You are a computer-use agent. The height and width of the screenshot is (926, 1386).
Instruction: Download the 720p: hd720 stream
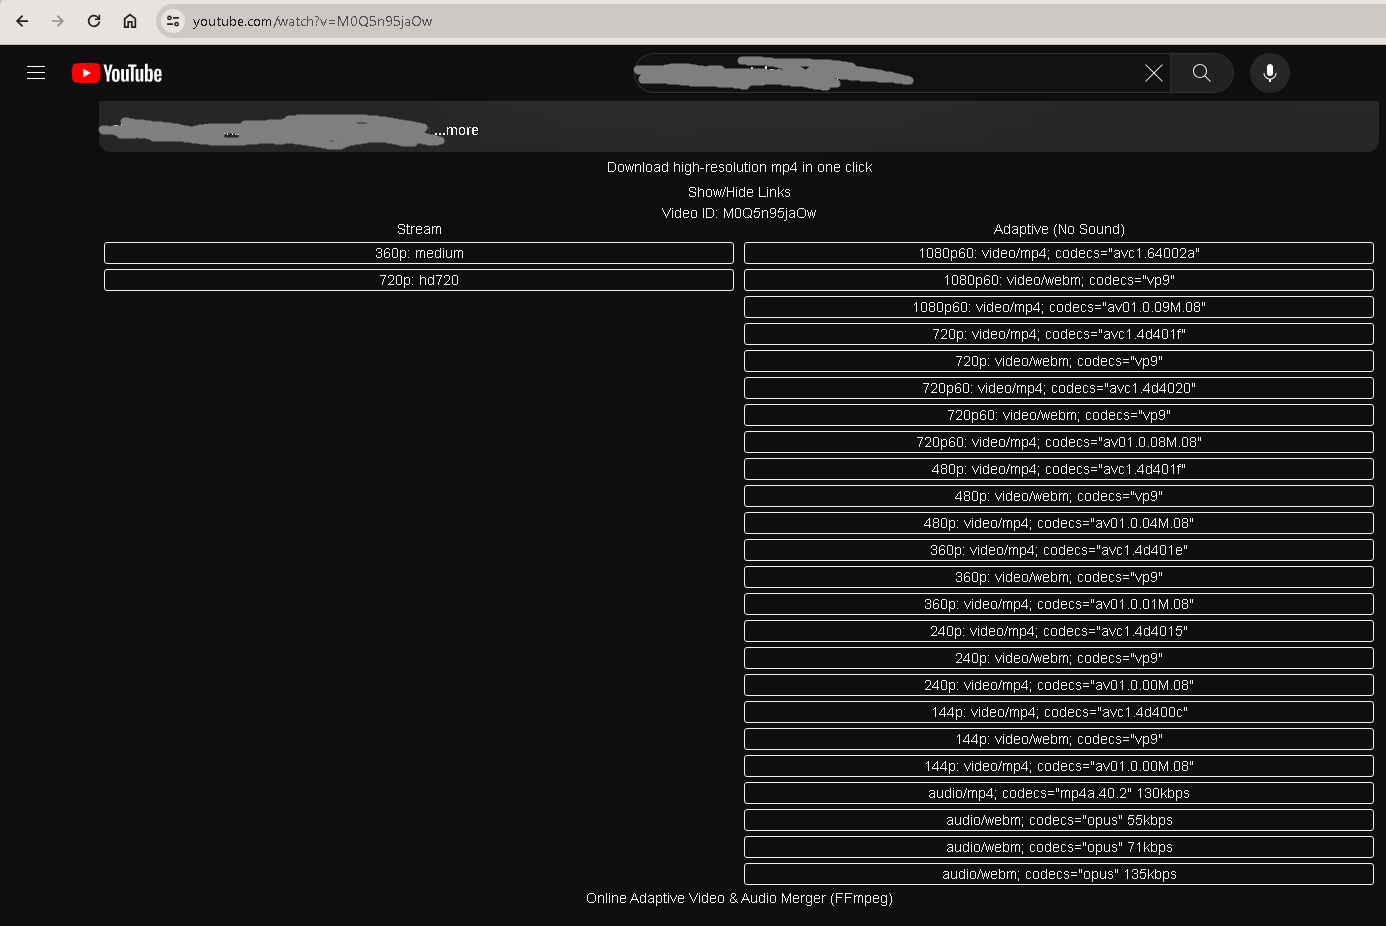coord(419,280)
